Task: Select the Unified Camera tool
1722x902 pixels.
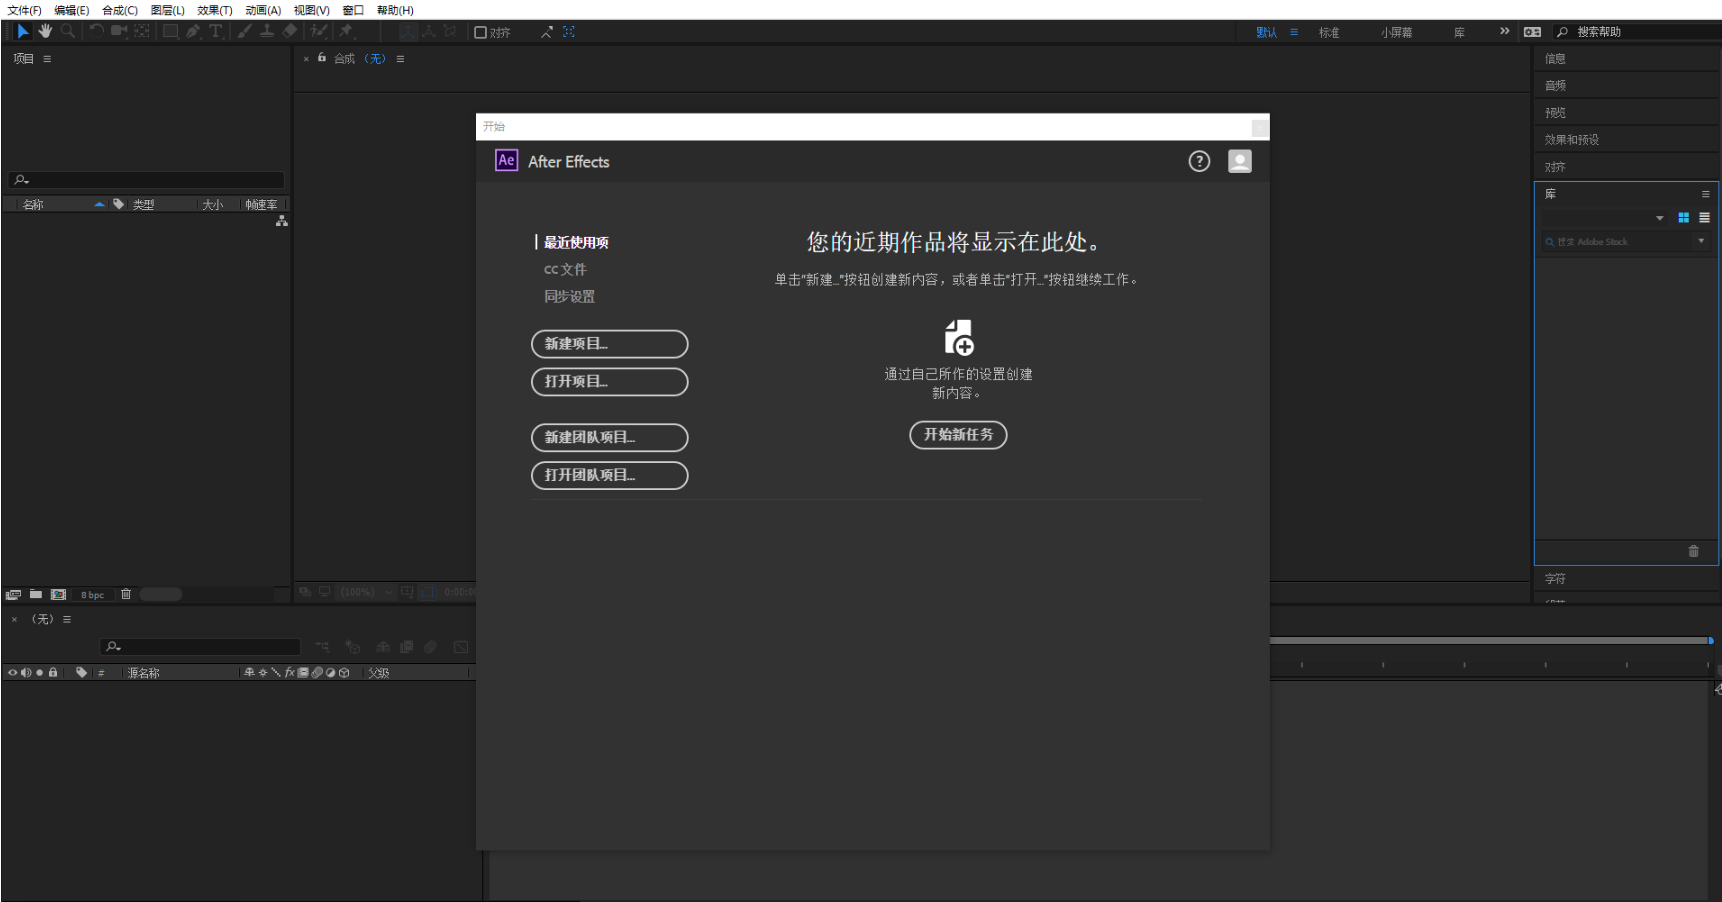Action: point(119,32)
